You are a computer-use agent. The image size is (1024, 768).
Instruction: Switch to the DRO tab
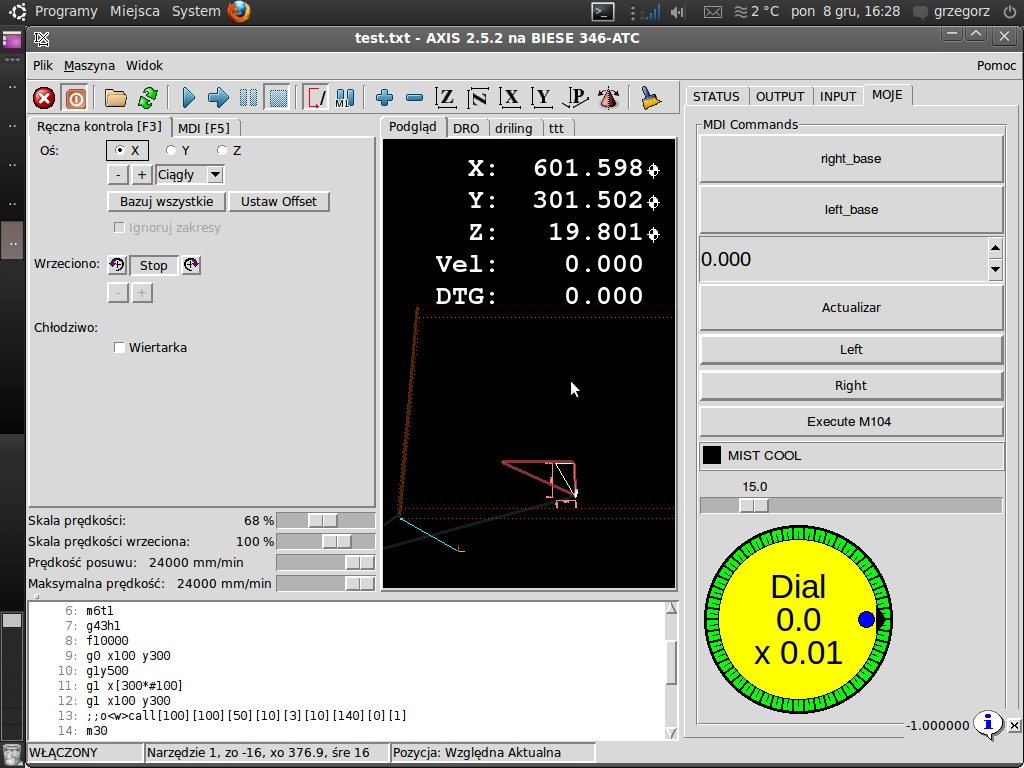(466, 128)
